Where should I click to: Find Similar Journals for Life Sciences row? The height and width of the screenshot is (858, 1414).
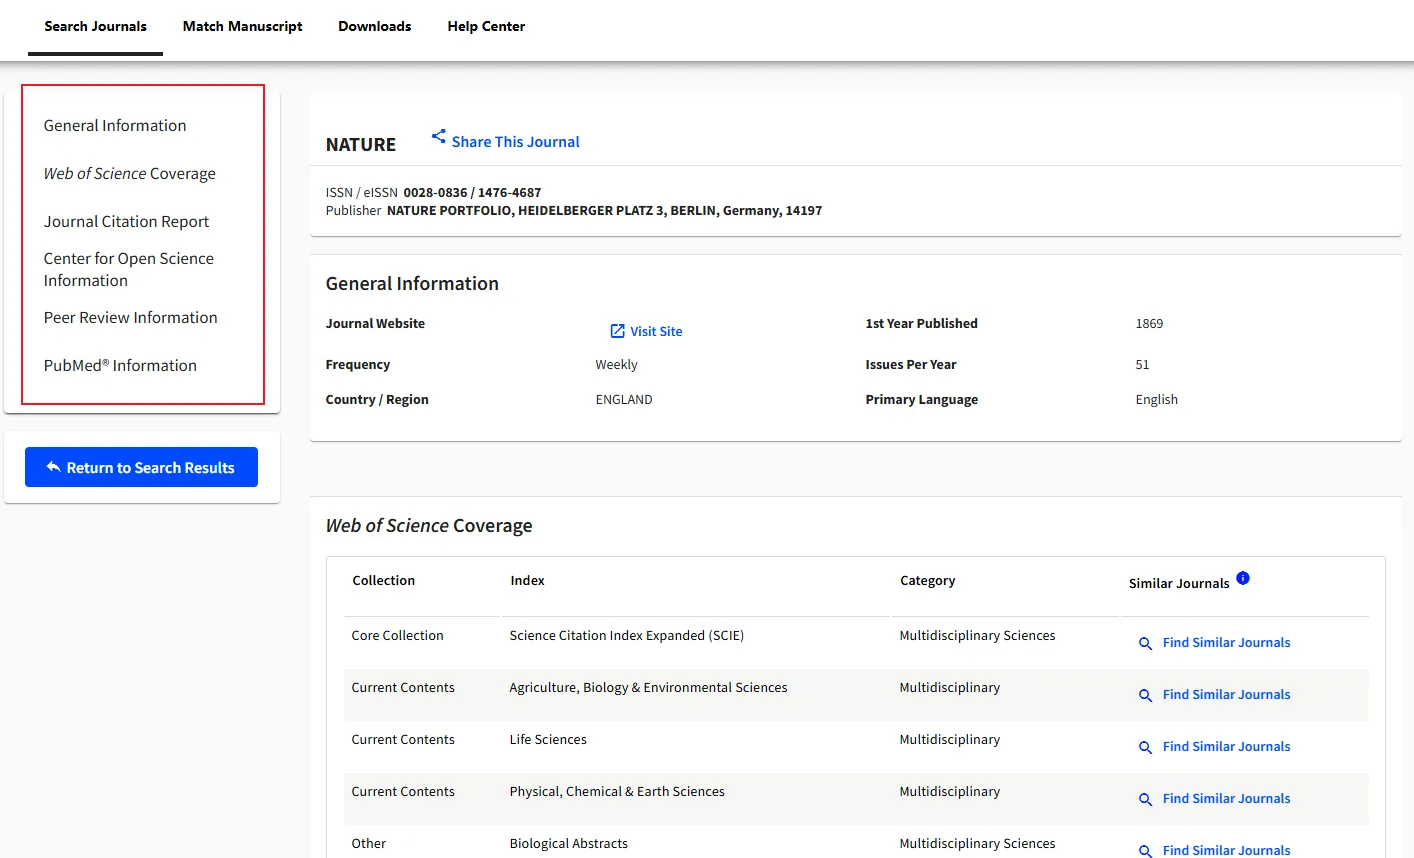click(1226, 747)
